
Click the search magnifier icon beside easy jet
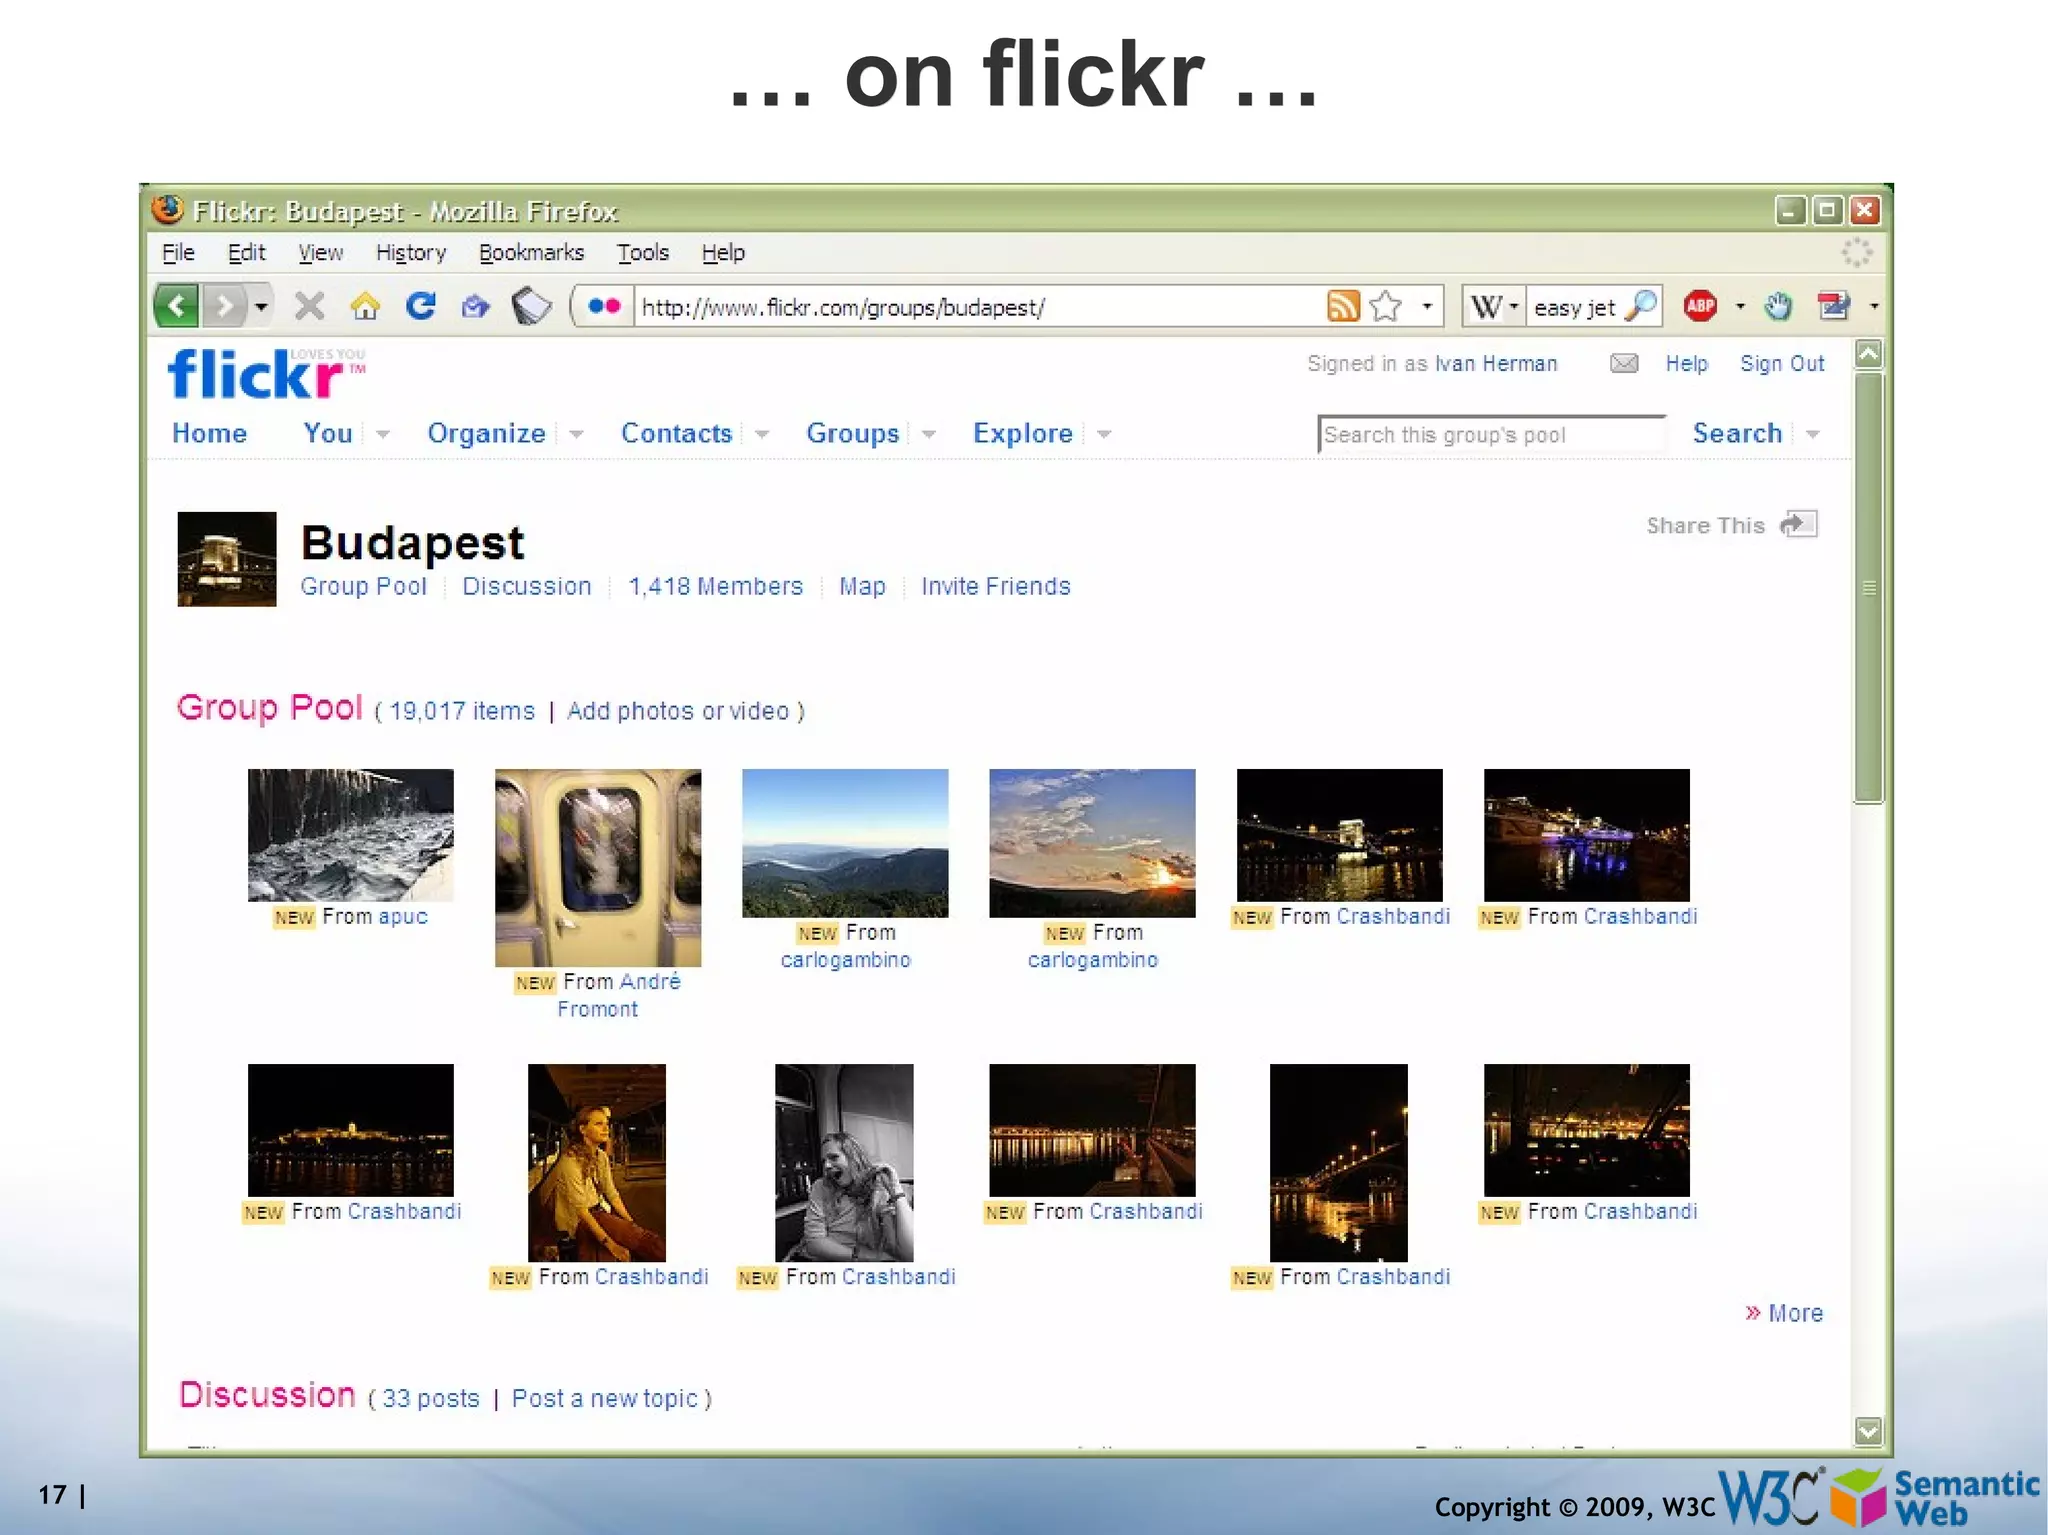1641,306
